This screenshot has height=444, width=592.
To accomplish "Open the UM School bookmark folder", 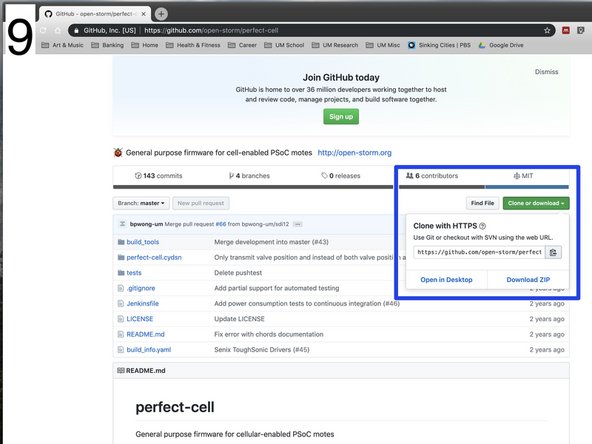I will click(x=284, y=45).
